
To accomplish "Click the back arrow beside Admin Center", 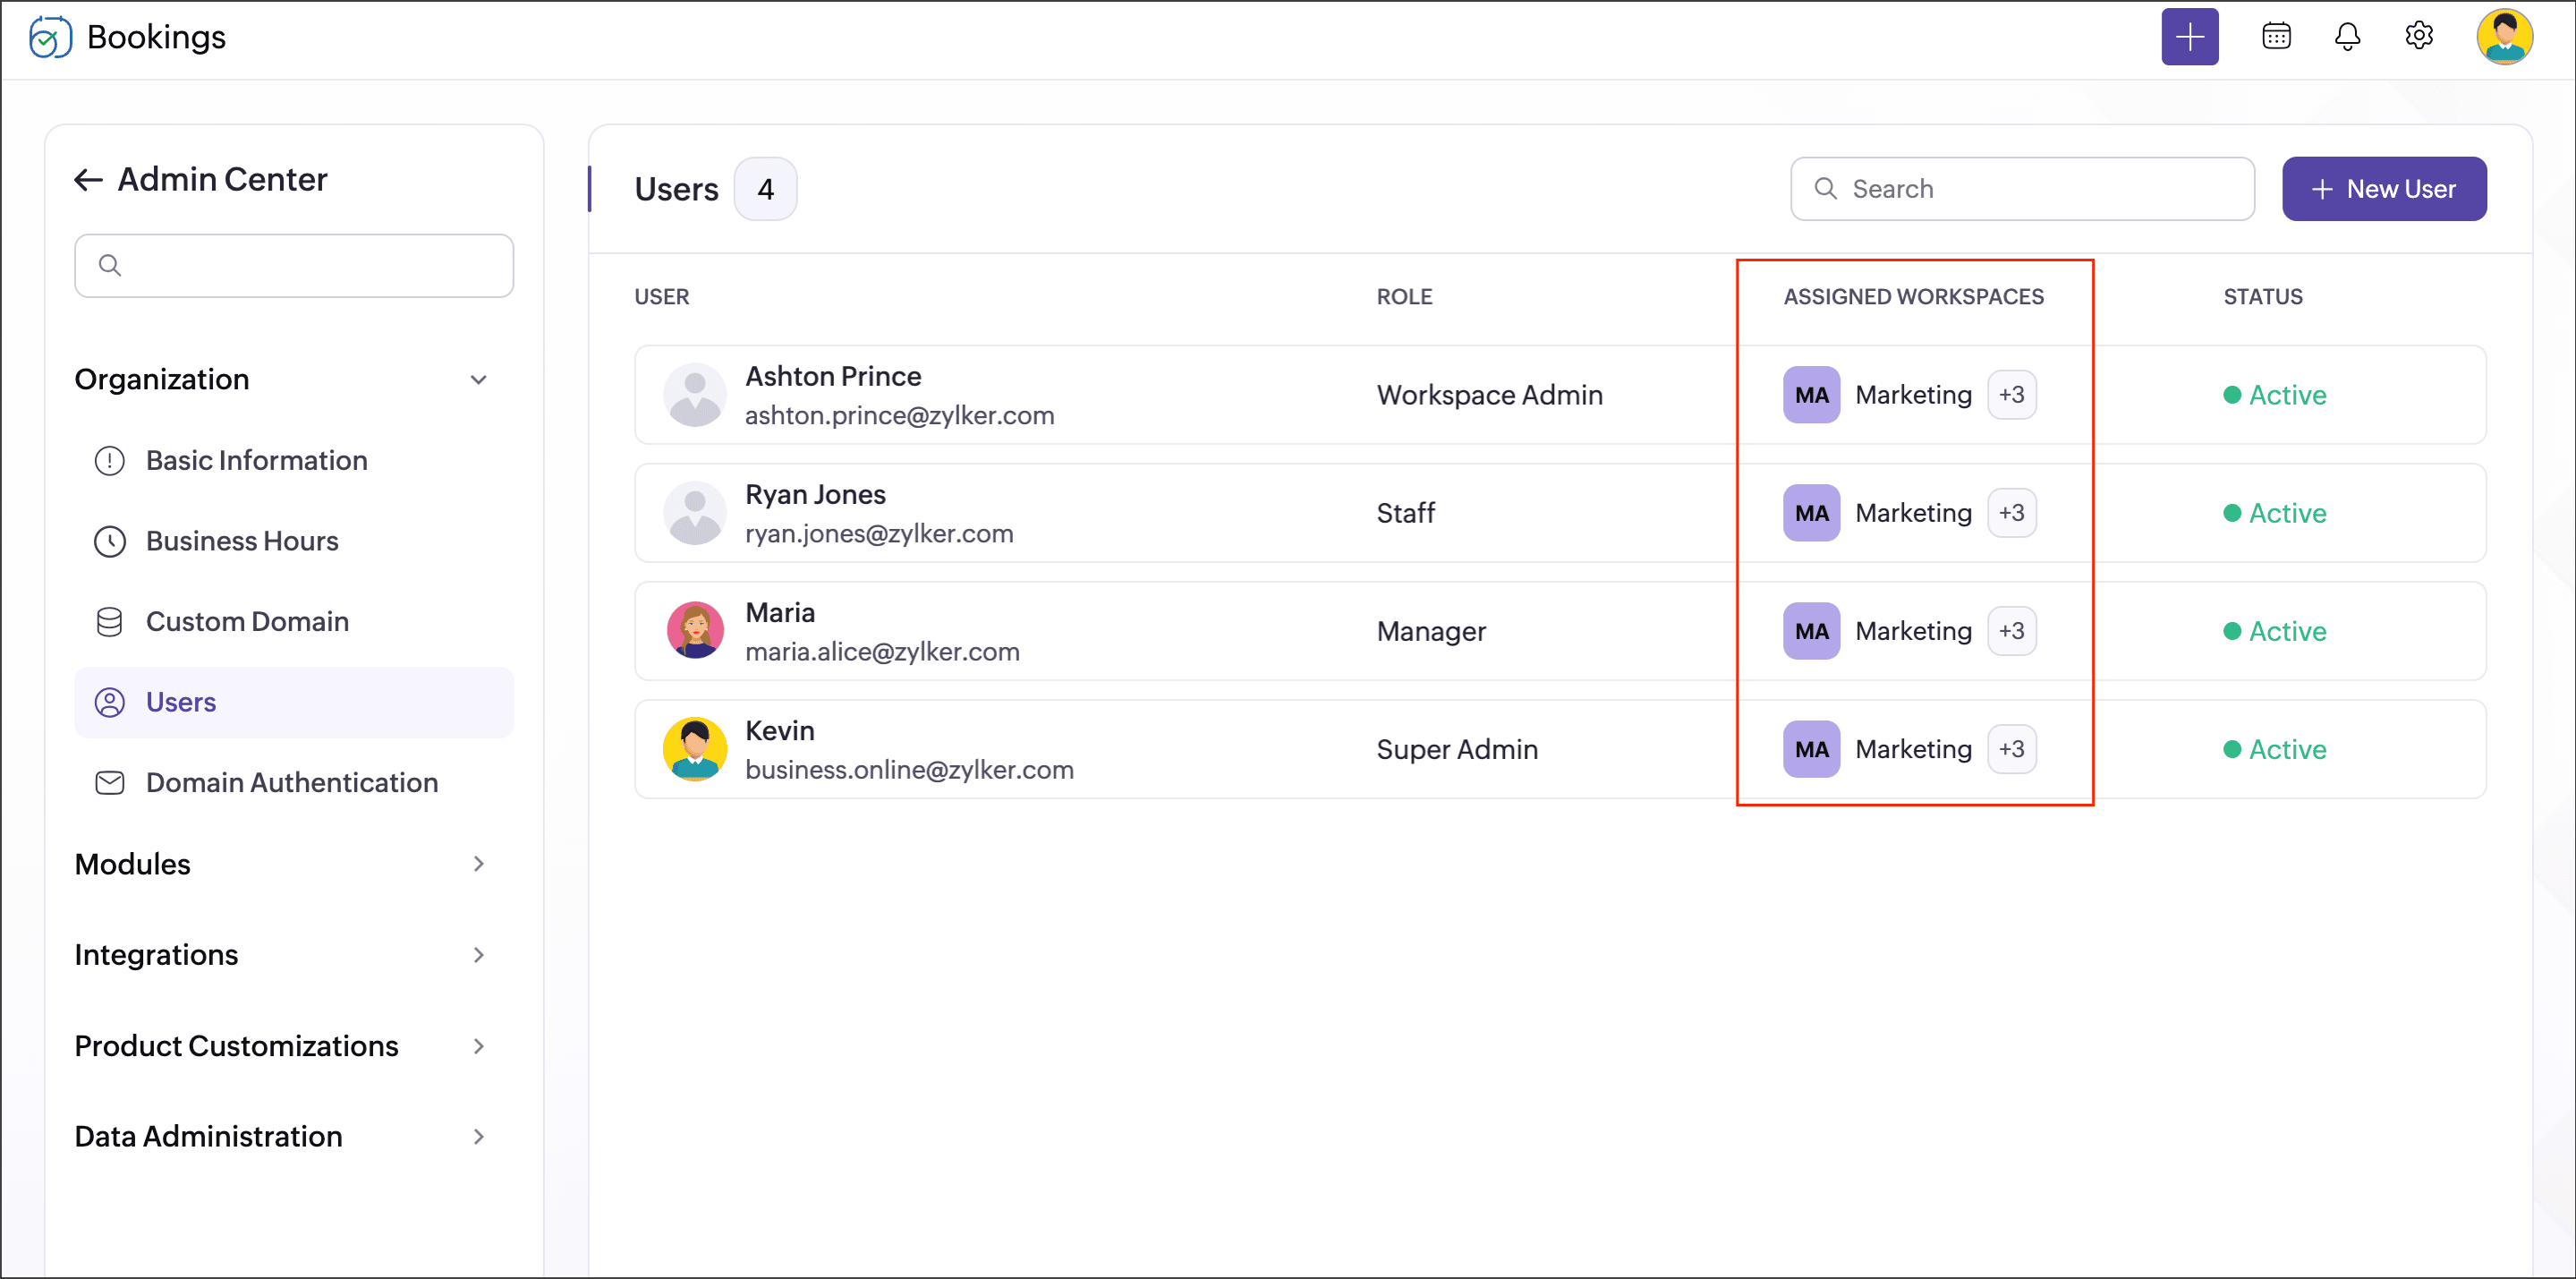I will (89, 180).
